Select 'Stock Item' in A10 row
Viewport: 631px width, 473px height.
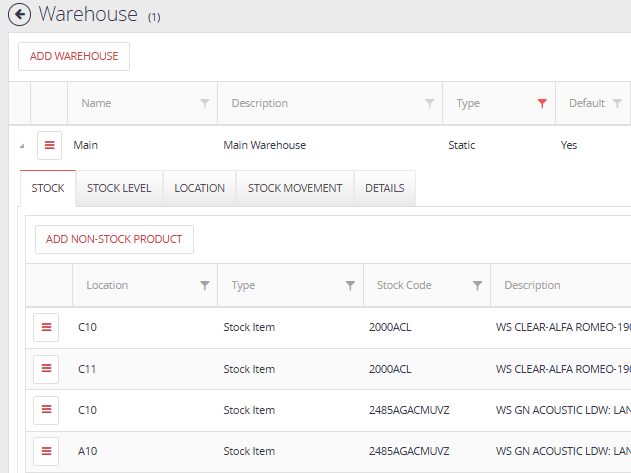(x=250, y=451)
